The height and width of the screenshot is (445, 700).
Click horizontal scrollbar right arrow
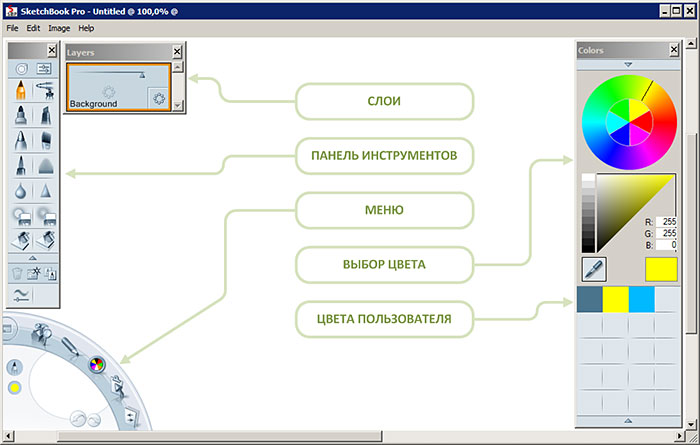pyautogui.click(x=679, y=436)
